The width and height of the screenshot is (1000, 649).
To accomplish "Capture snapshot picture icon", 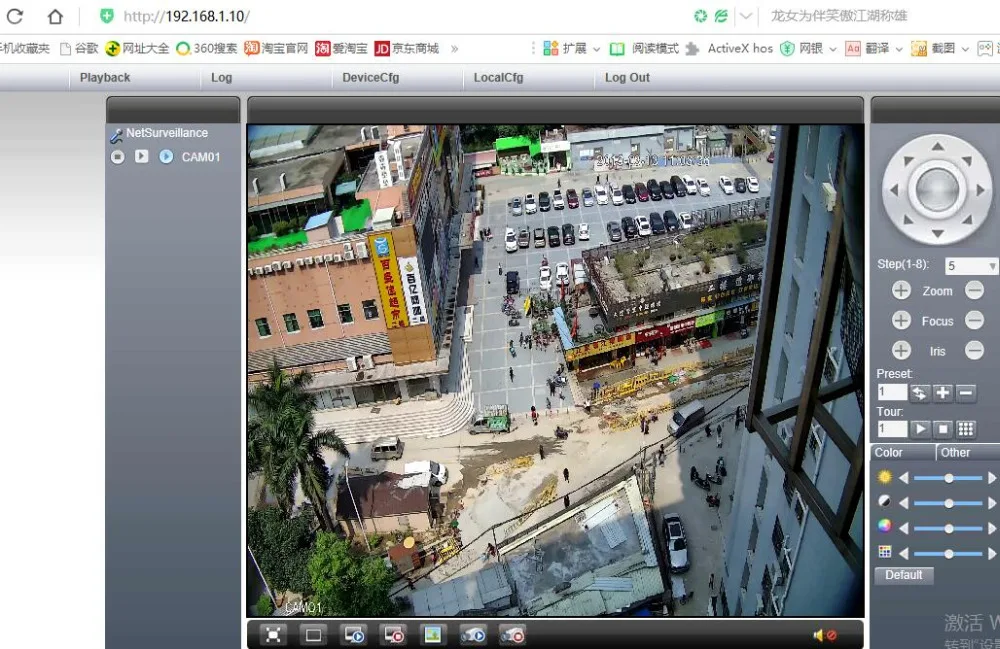I will [433, 635].
